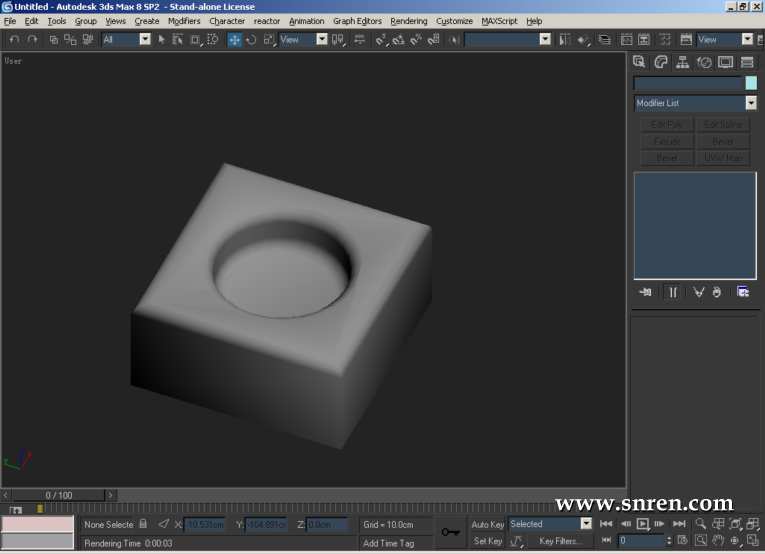Click the Key Filters... button
This screenshot has width=765, height=554.
click(560, 541)
